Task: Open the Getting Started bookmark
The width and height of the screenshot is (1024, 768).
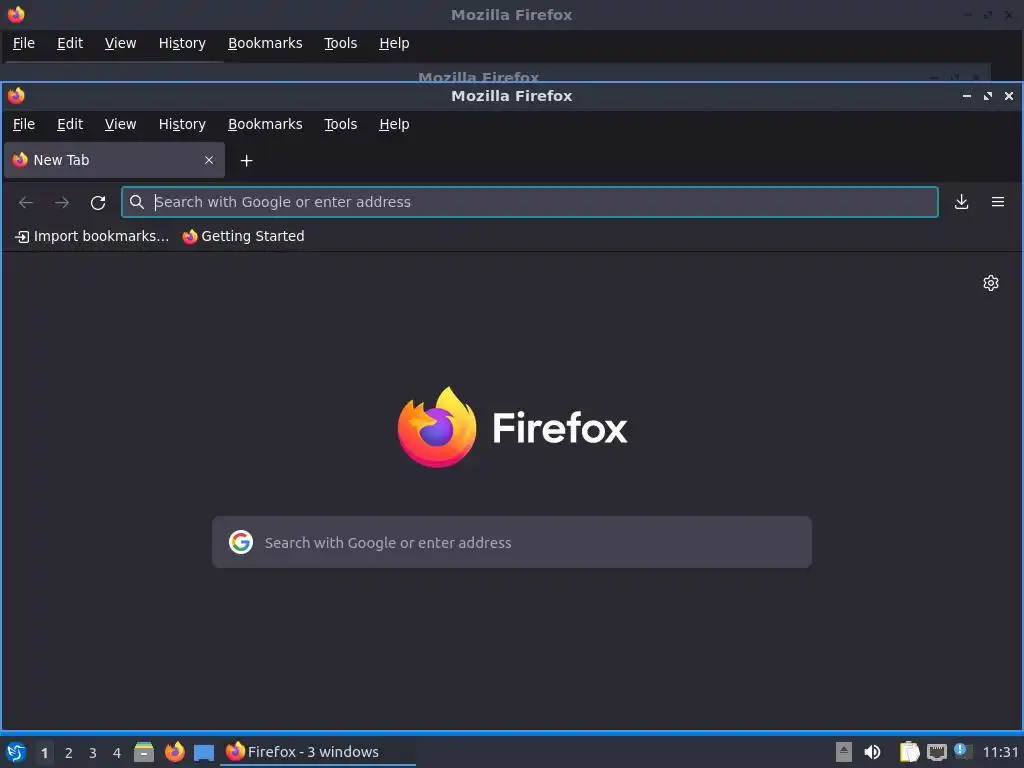Action: coord(244,236)
